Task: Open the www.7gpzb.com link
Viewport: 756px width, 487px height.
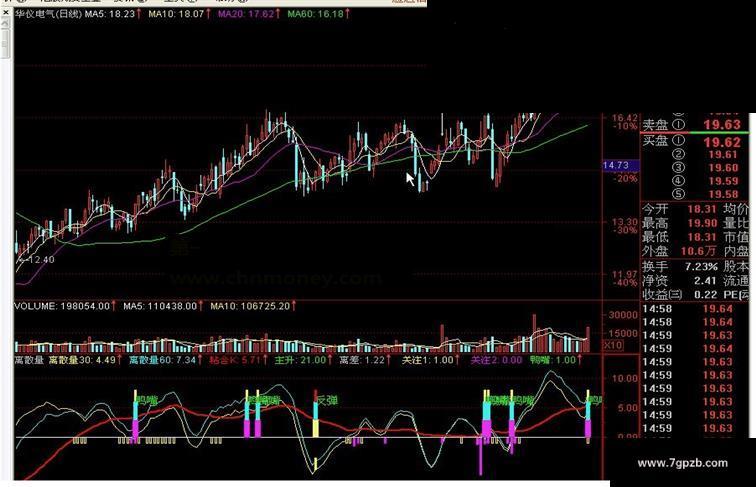Action: coord(683,463)
